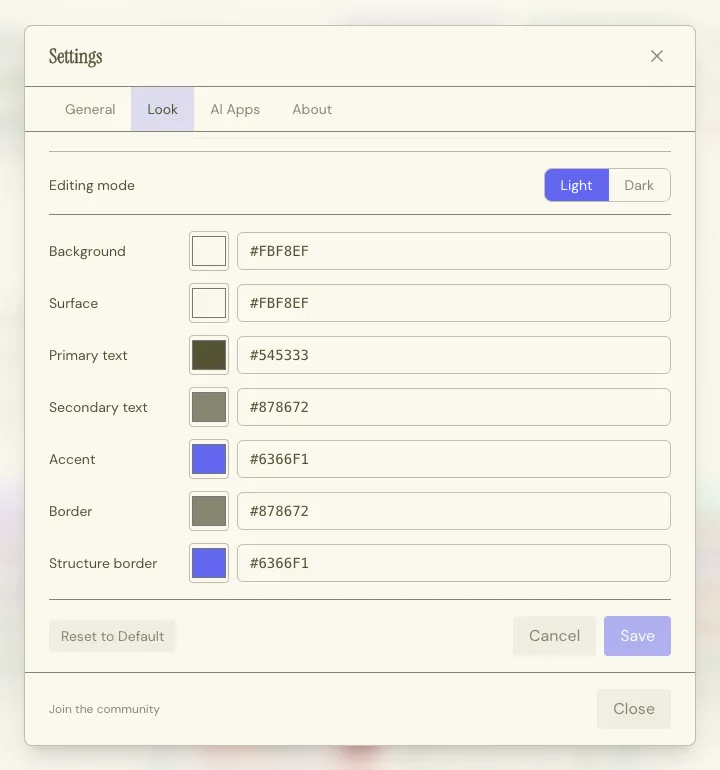Screen dimensions: 720x770
Task: Click the Secondary text row label
Action: (x=98, y=408)
